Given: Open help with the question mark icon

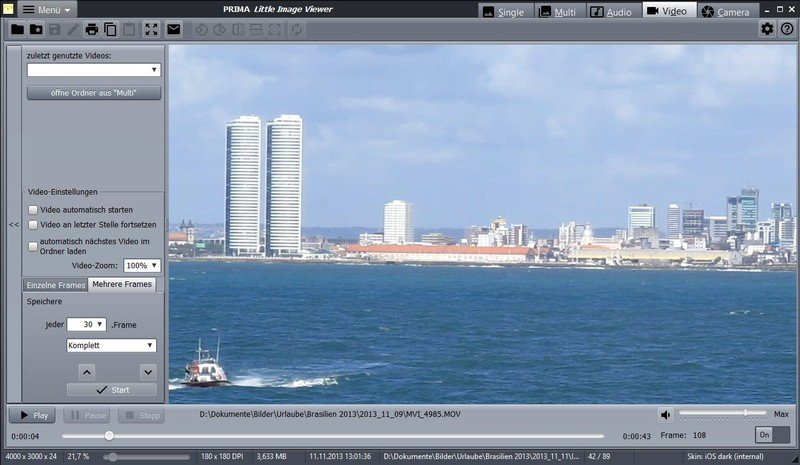Looking at the screenshot, I should pyautogui.click(x=787, y=29).
